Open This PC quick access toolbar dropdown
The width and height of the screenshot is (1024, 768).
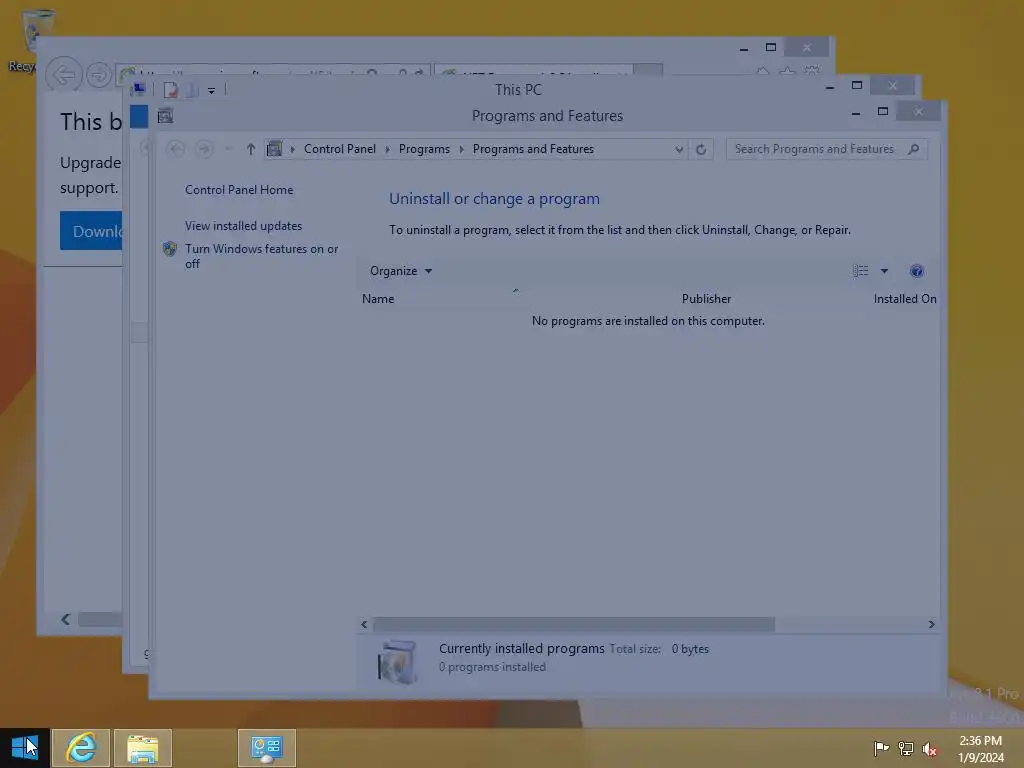tap(211, 91)
